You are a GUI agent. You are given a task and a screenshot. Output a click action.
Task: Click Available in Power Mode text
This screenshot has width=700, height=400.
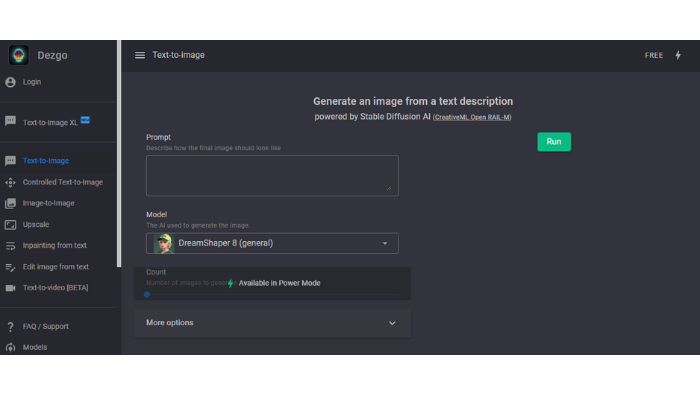point(279,283)
